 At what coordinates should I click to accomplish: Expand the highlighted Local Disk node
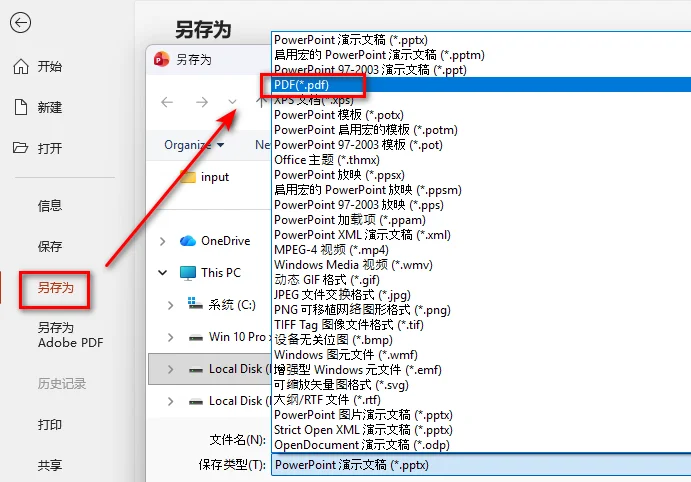[x=171, y=369]
